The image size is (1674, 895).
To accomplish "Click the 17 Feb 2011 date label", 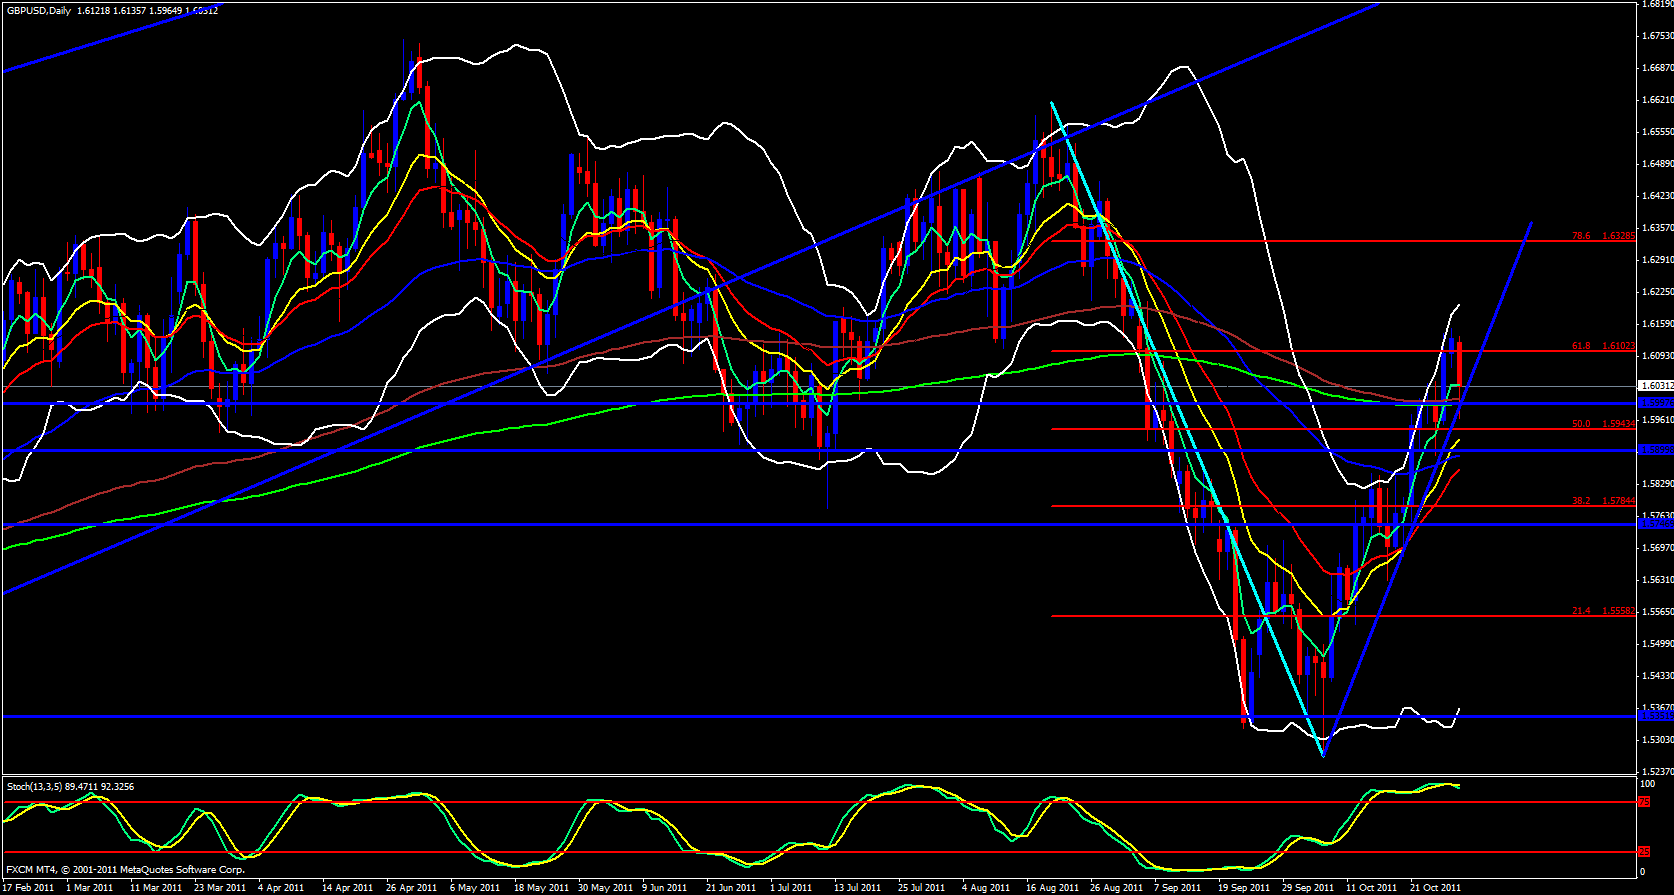I will [x=29, y=888].
